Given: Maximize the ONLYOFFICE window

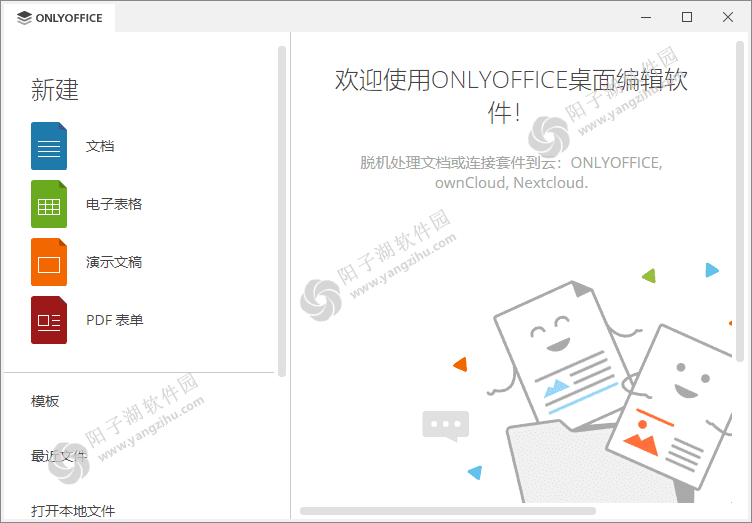Looking at the screenshot, I should pos(687,17).
